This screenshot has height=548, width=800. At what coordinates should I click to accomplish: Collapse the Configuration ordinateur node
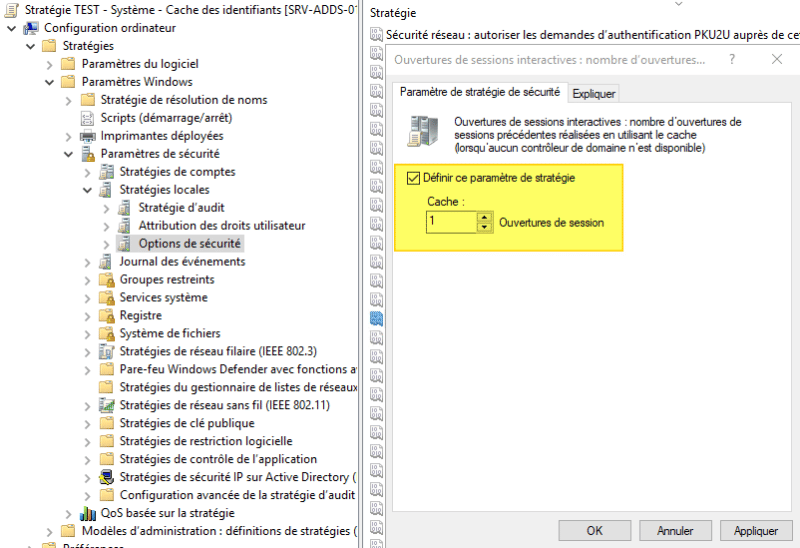tap(11, 29)
